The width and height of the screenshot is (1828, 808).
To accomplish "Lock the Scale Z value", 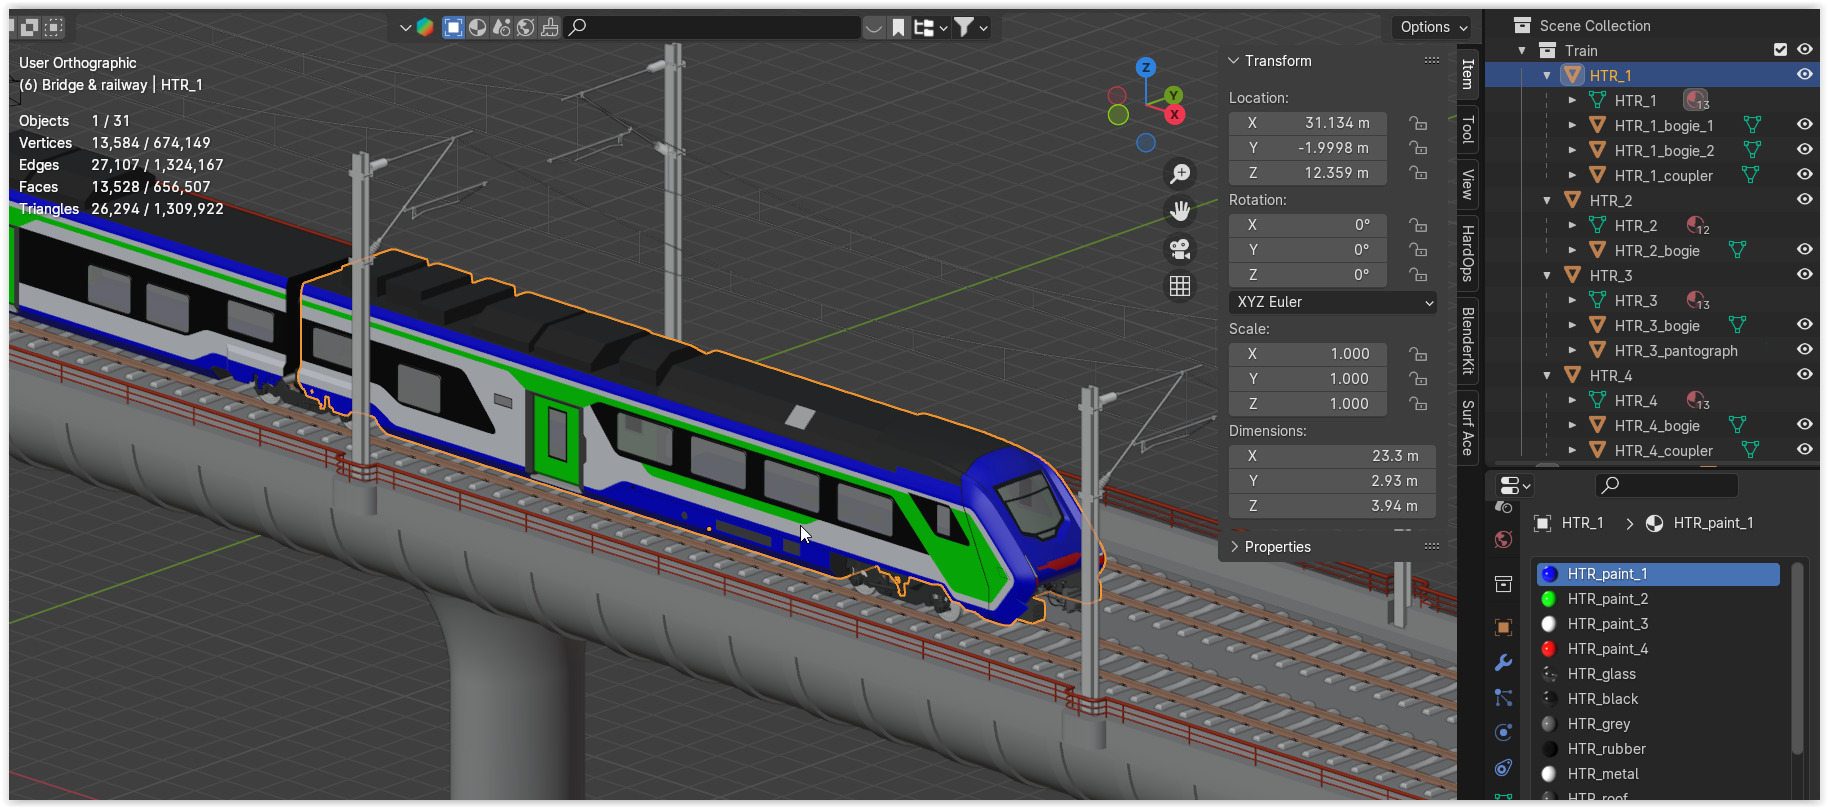I will tap(1418, 404).
